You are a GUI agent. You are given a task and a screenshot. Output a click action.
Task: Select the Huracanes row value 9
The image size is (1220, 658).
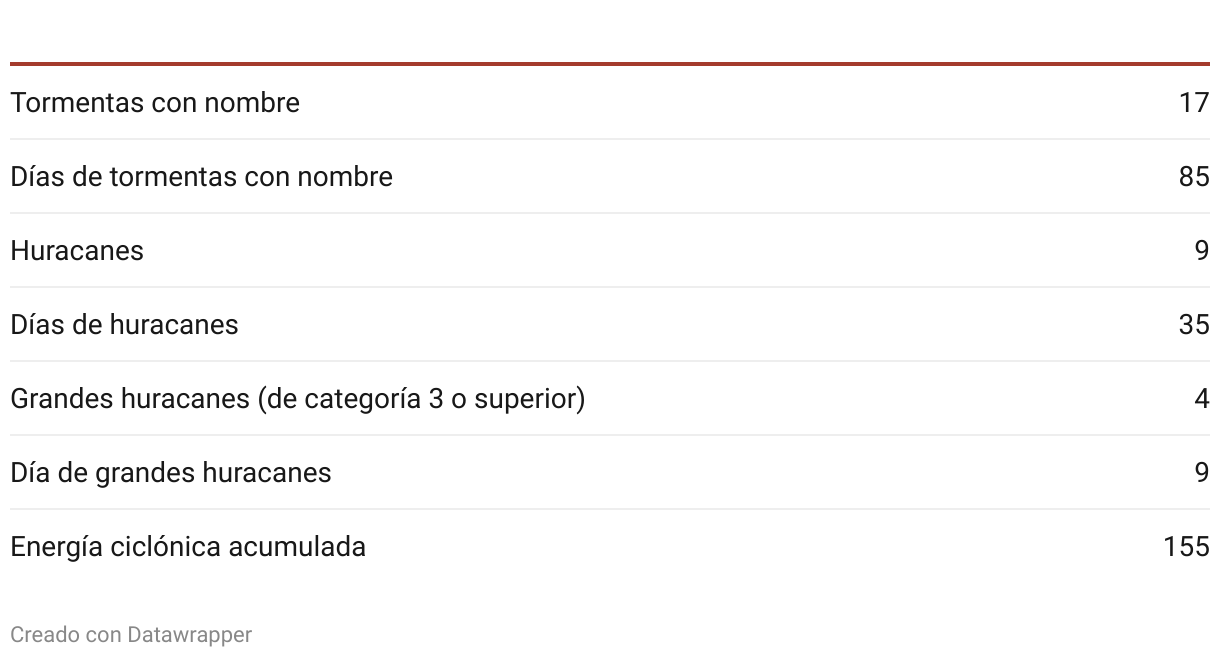click(x=1202, y=251)
